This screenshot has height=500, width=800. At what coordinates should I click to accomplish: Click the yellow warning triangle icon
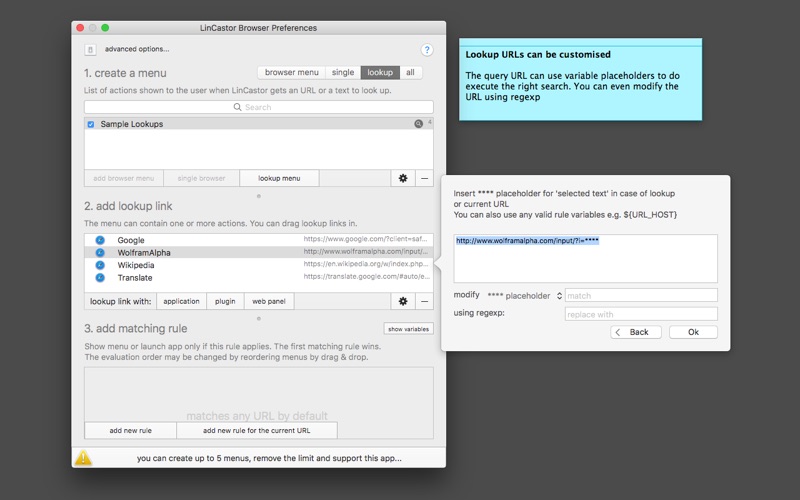(83, 458)
